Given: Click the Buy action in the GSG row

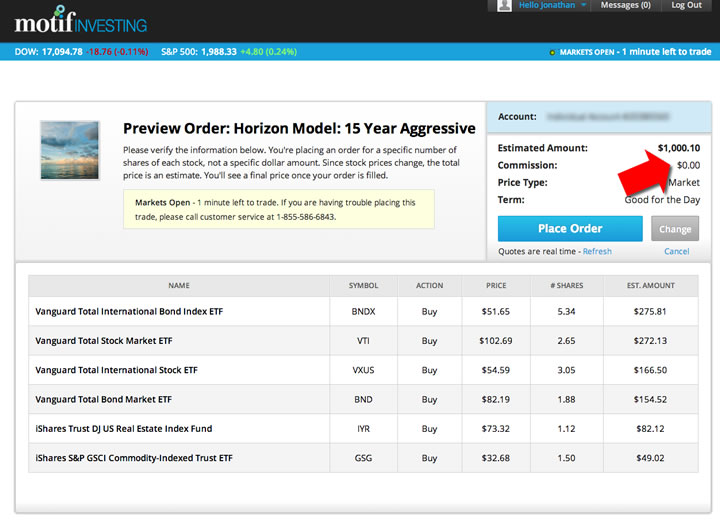Looking at the screenshot, I should 429,458.
